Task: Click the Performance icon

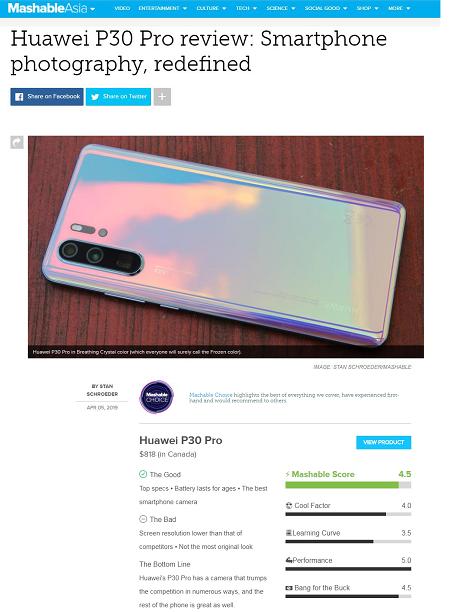Action: point(289,560)
